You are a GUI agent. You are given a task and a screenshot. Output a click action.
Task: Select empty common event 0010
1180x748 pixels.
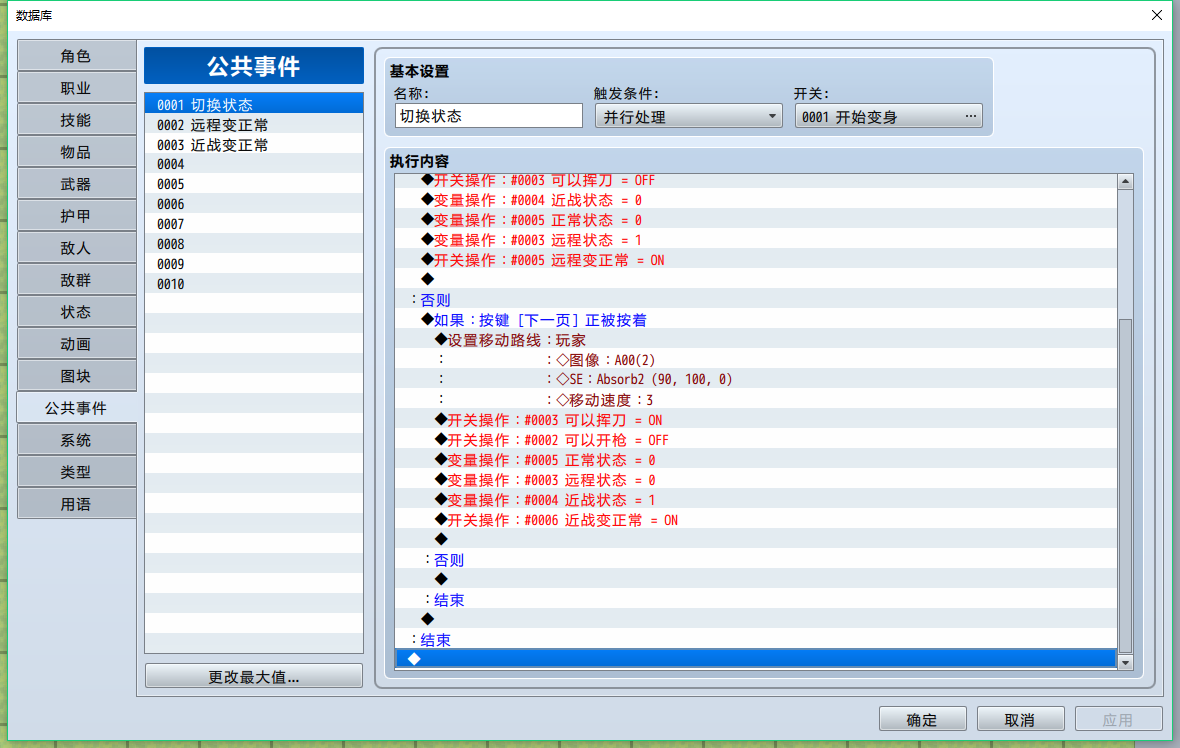pos(254,284)
